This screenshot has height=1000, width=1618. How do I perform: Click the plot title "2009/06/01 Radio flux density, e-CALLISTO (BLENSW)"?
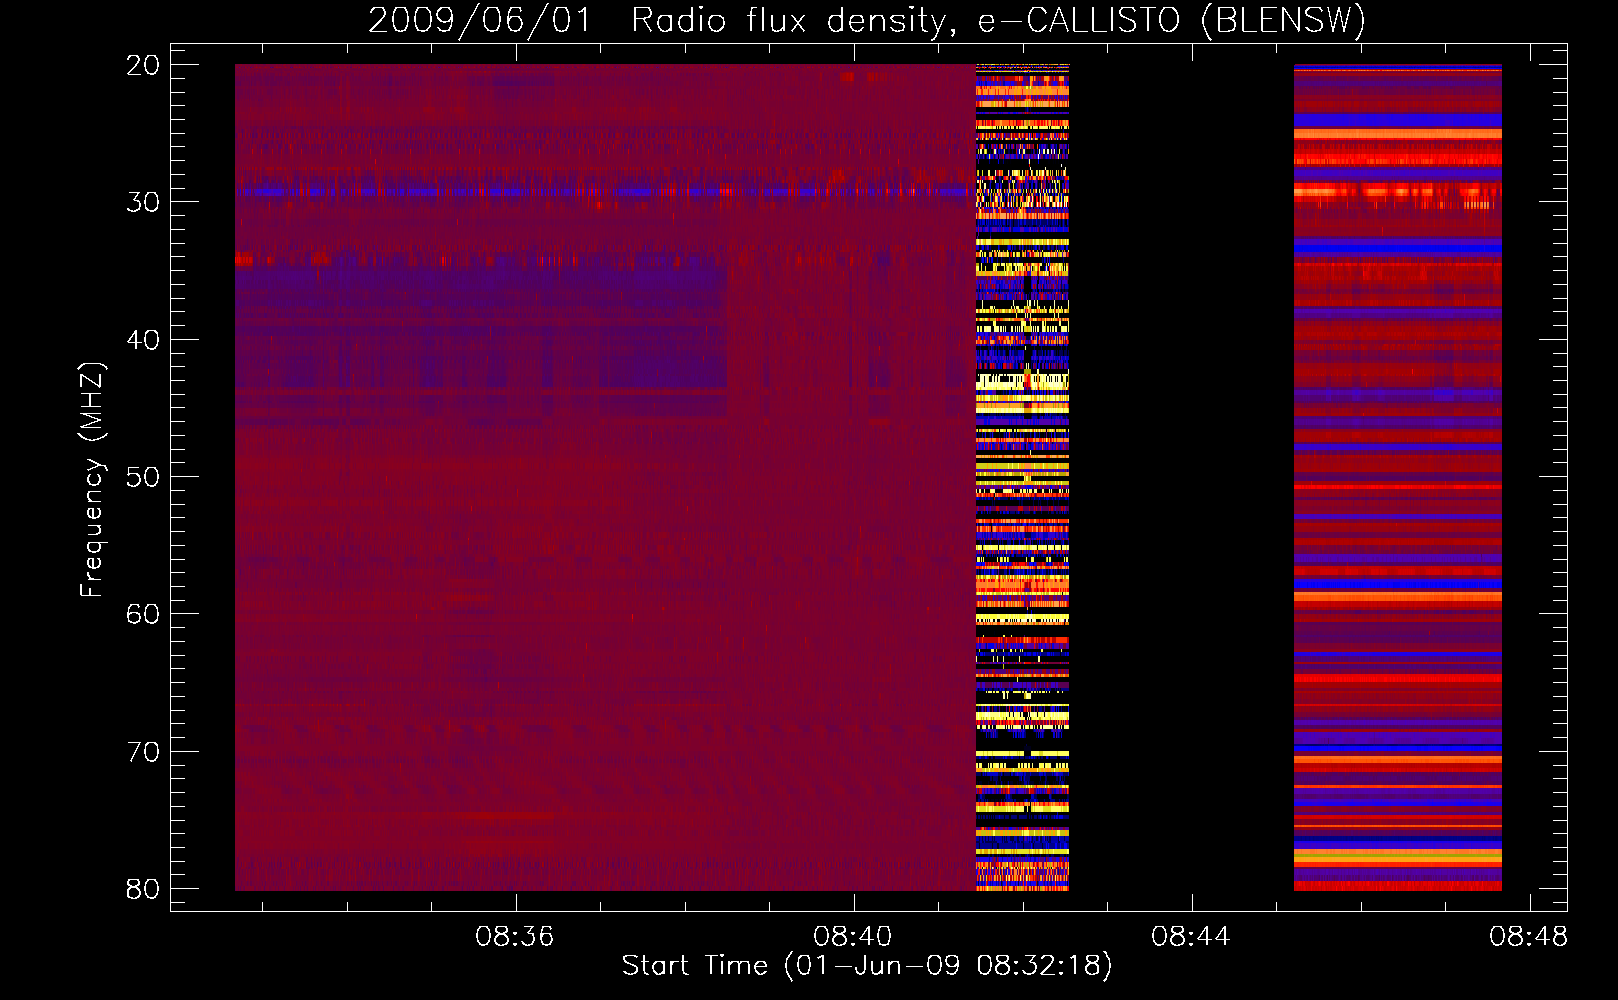(866, 20)
